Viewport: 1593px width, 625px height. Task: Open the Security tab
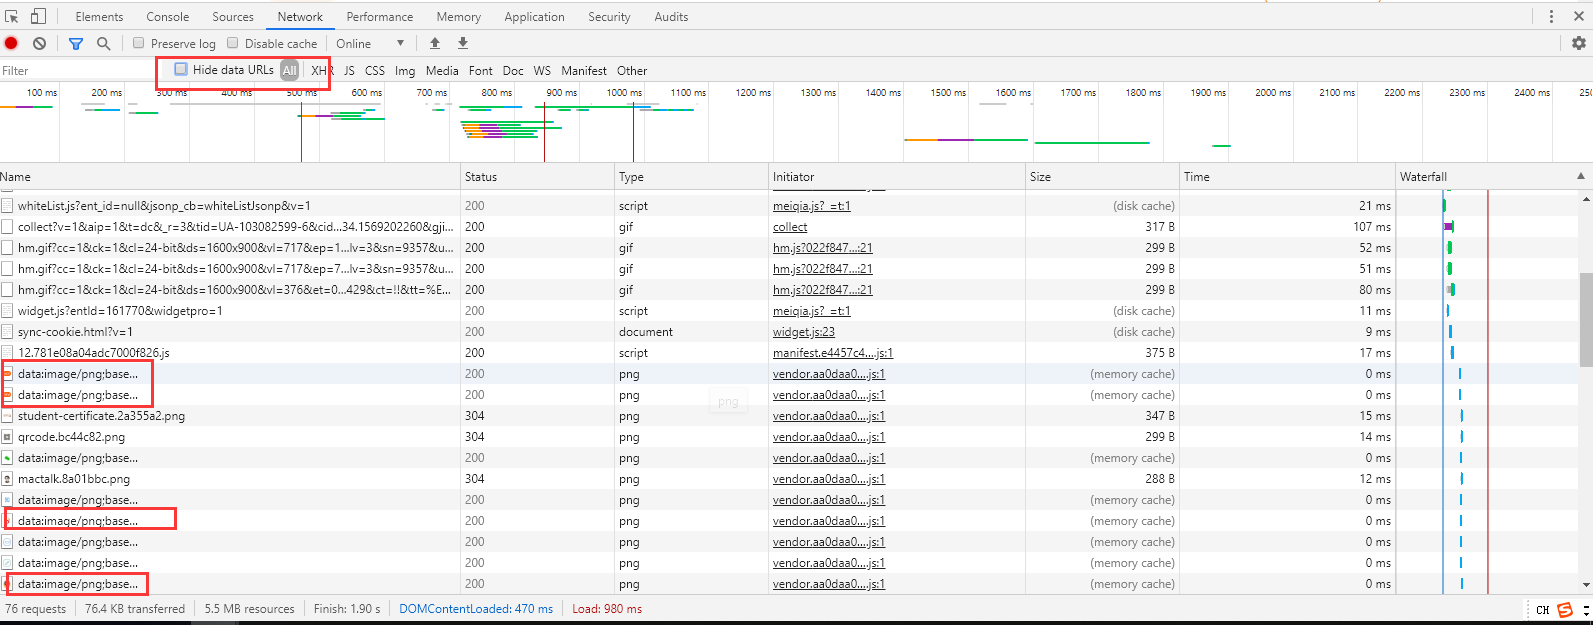(609, 17)
